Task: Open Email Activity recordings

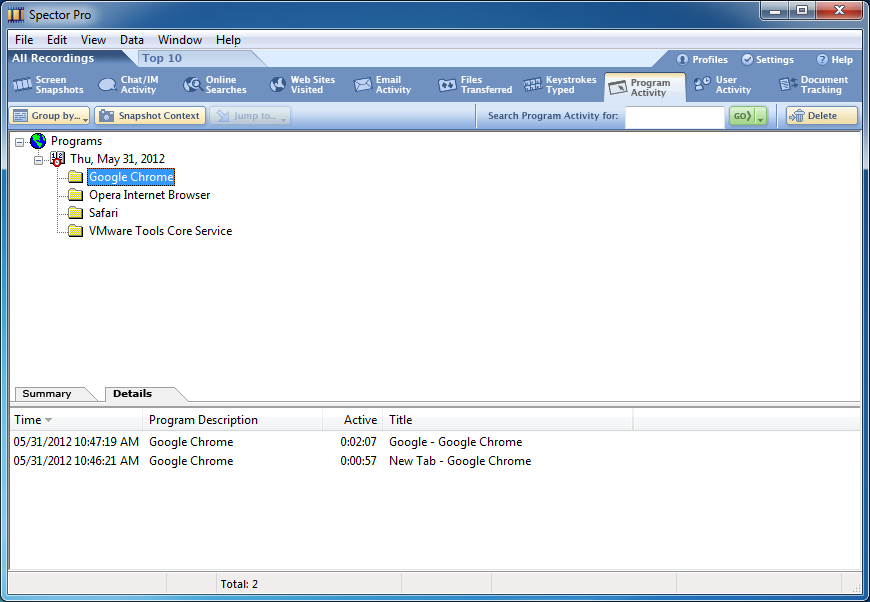Action: point(382,85)
